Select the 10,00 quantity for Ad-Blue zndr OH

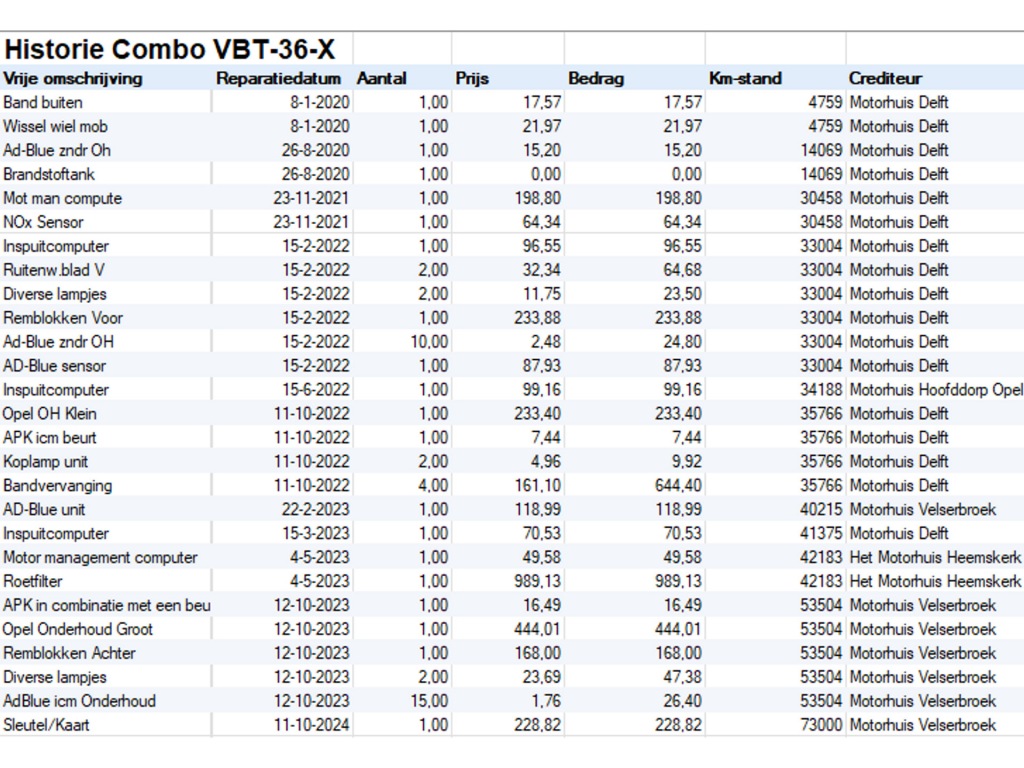pos(429,342)
